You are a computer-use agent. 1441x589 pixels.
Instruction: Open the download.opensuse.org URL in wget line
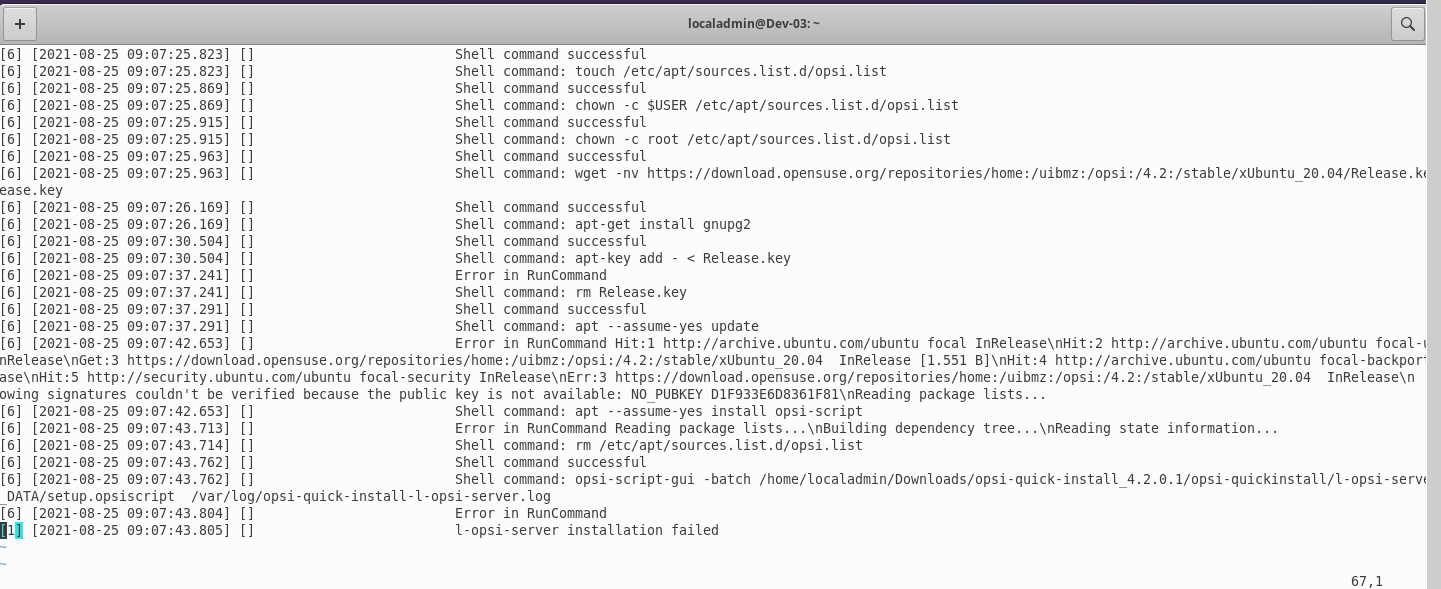[1037, 173]
